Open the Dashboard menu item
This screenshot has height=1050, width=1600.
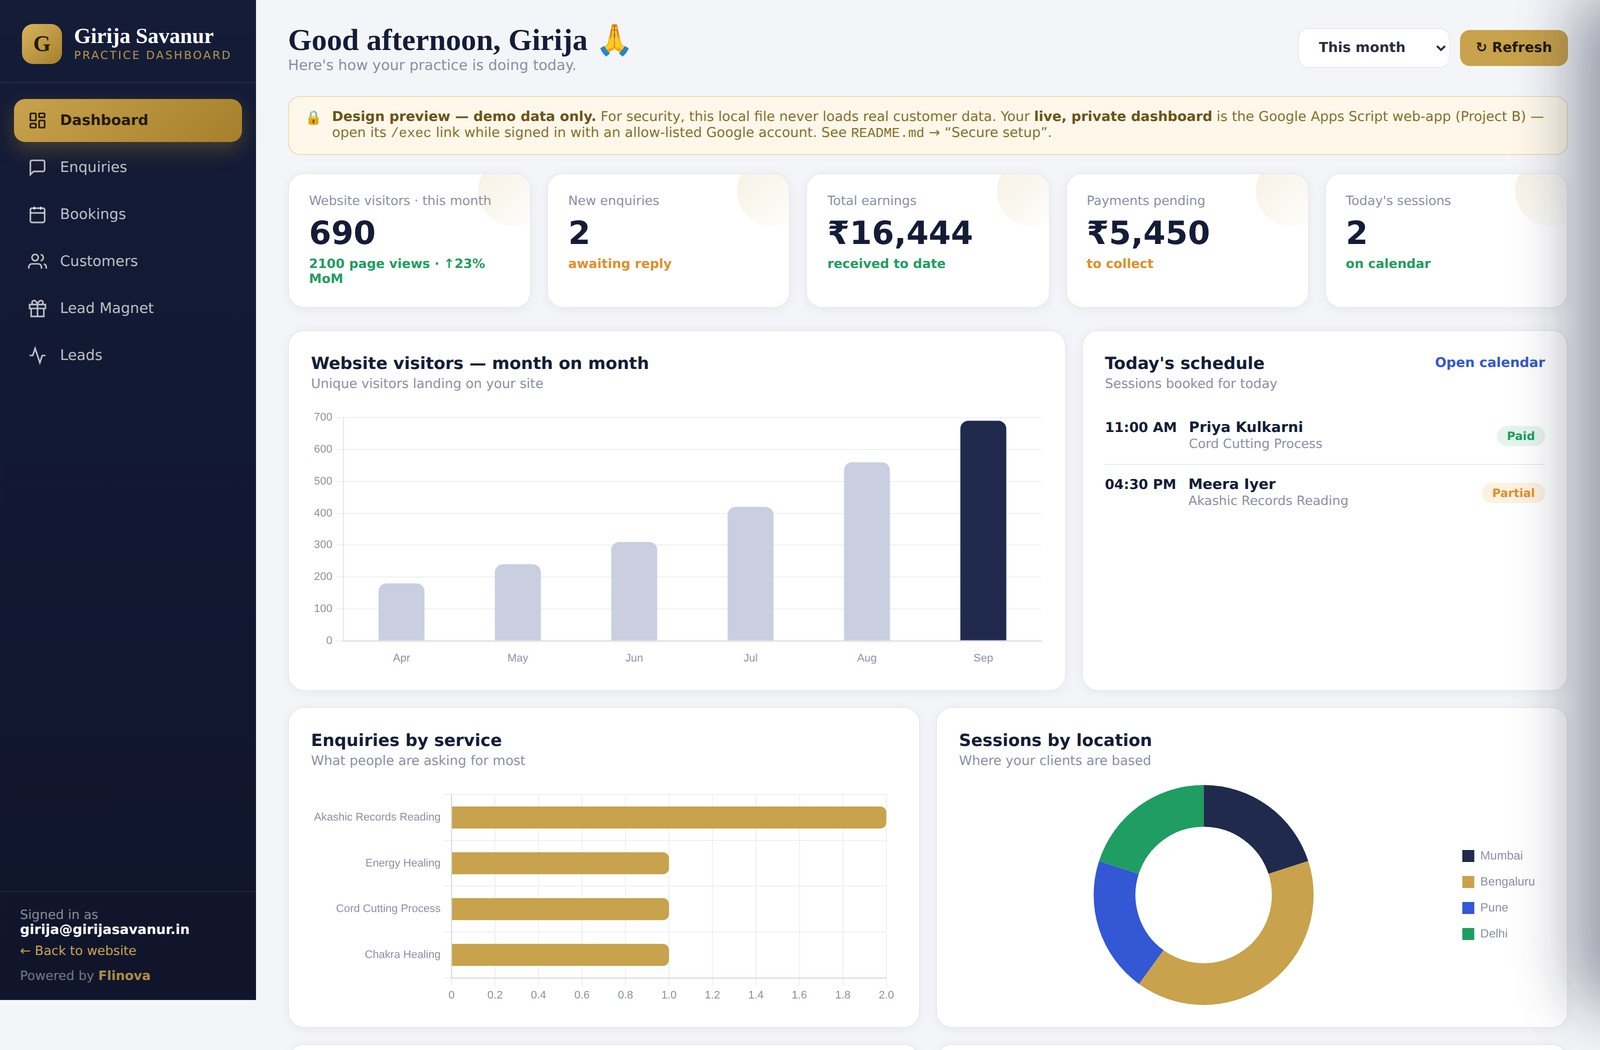coord(128,120)
